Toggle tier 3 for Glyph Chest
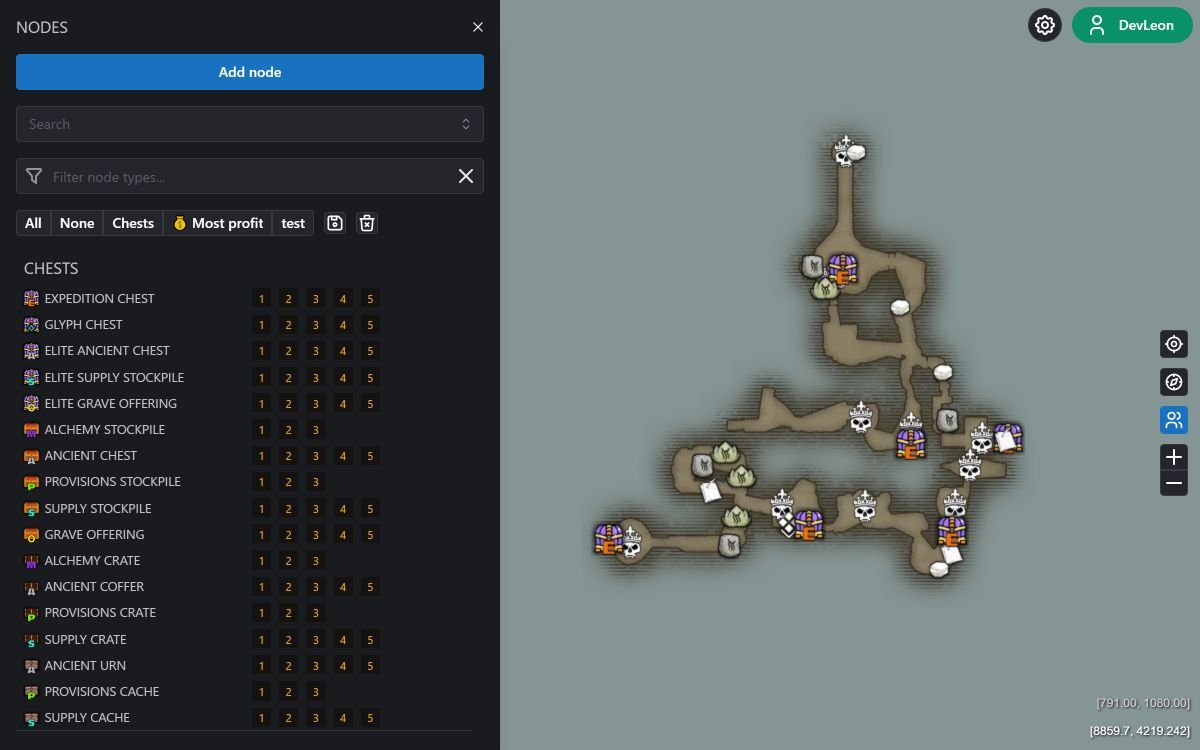The width and height of the screenshot is (1200, 750). coord(315,324)
